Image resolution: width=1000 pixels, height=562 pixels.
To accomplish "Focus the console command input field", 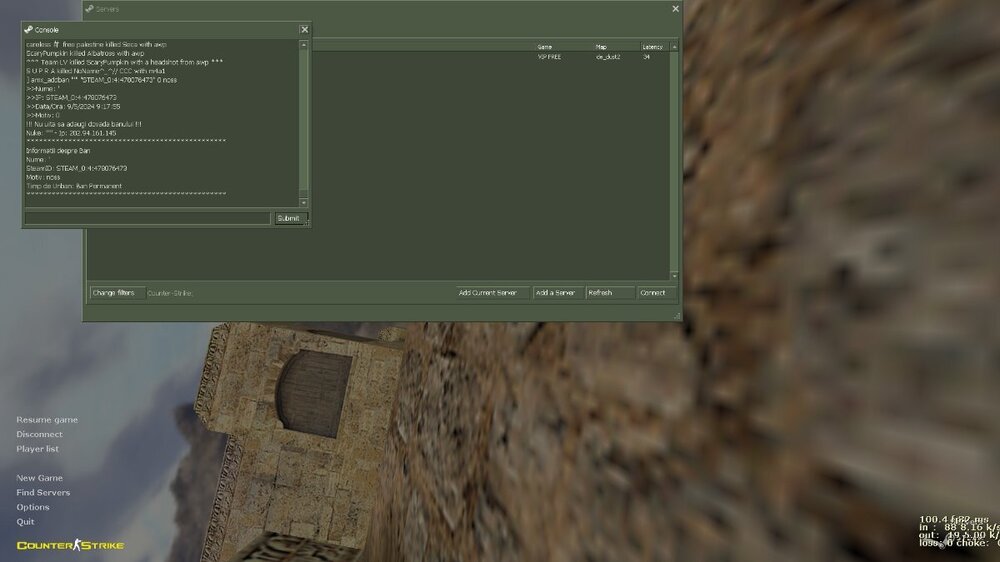I will point(147,218).
